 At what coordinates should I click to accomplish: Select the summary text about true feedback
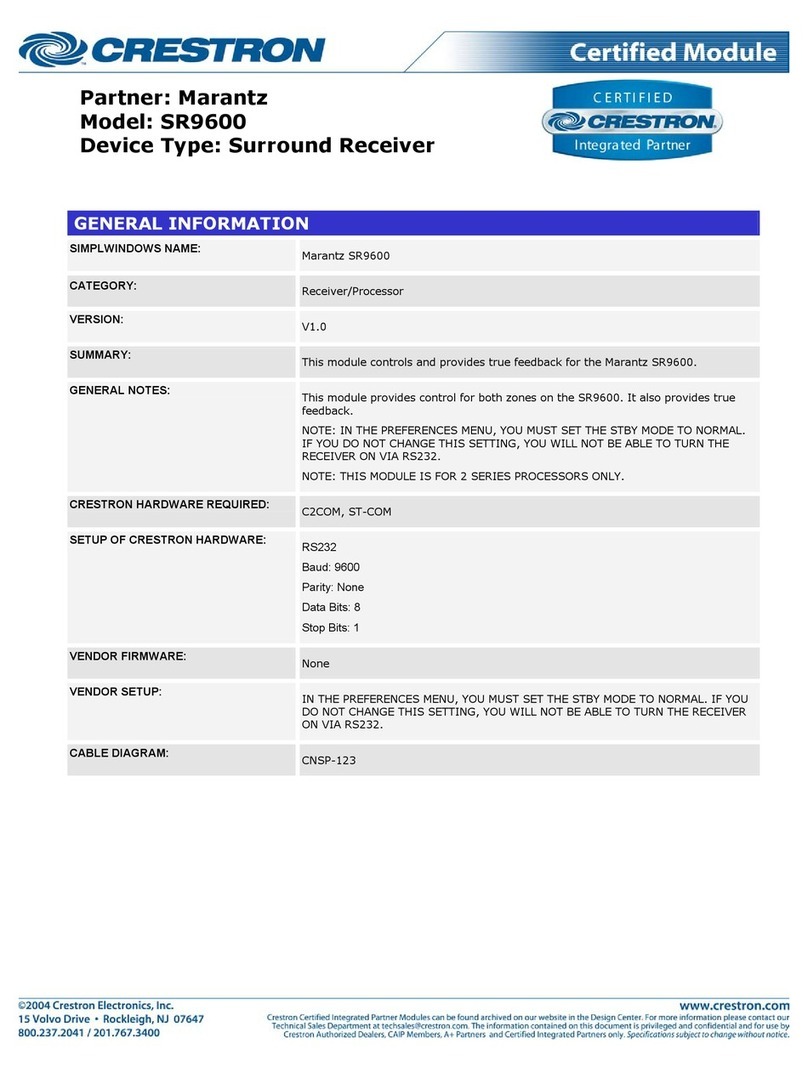tap(499, 362)
